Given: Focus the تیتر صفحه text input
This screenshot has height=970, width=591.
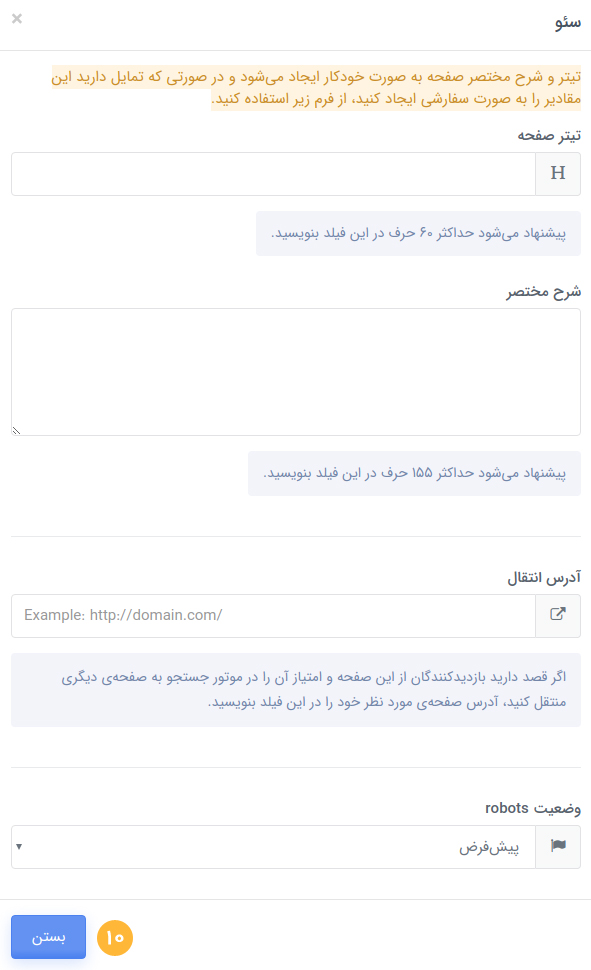Looking at the screenshot, I should point(273,174).
